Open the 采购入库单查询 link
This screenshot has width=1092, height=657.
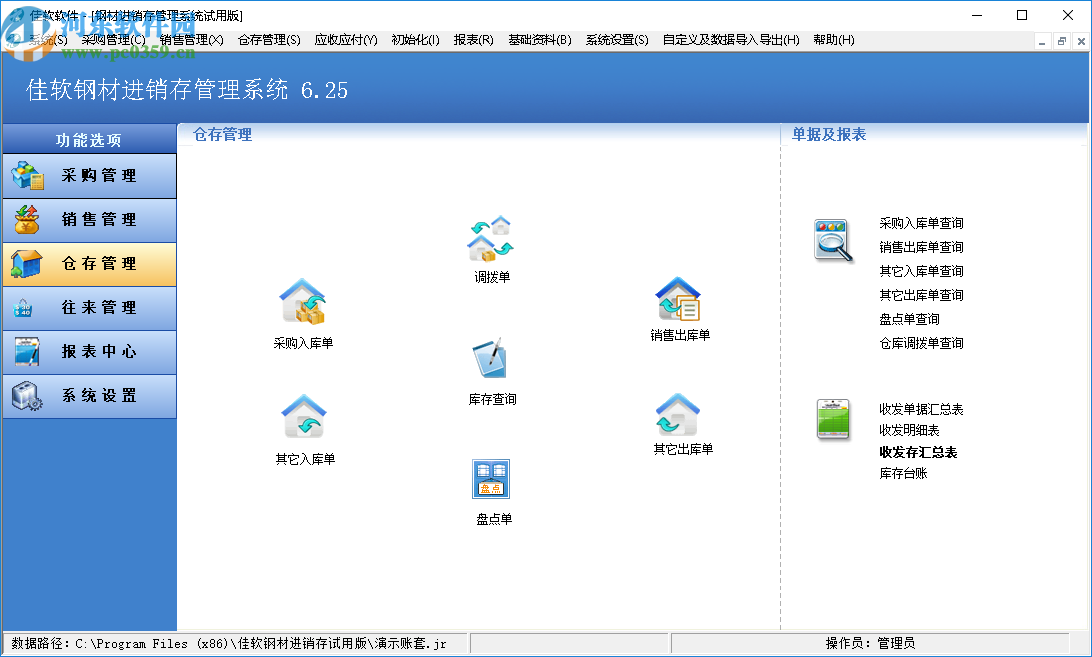click(921, 223)
